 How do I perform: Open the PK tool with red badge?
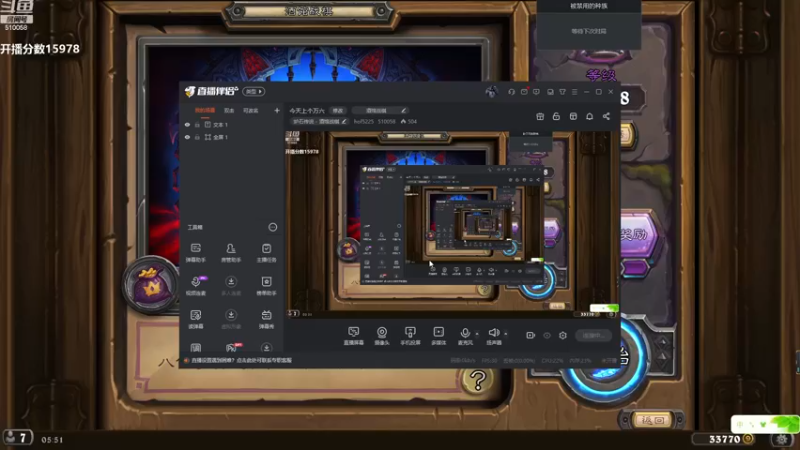tap(232, 347)
